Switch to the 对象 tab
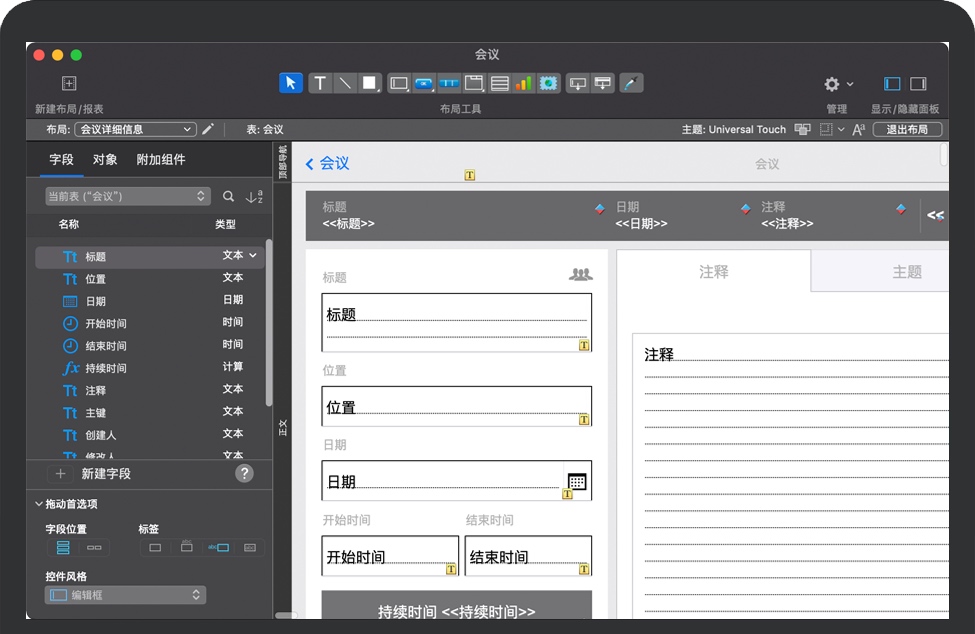Screen dimensions: 975x634 pyautogui.click(x=105, y=160)
